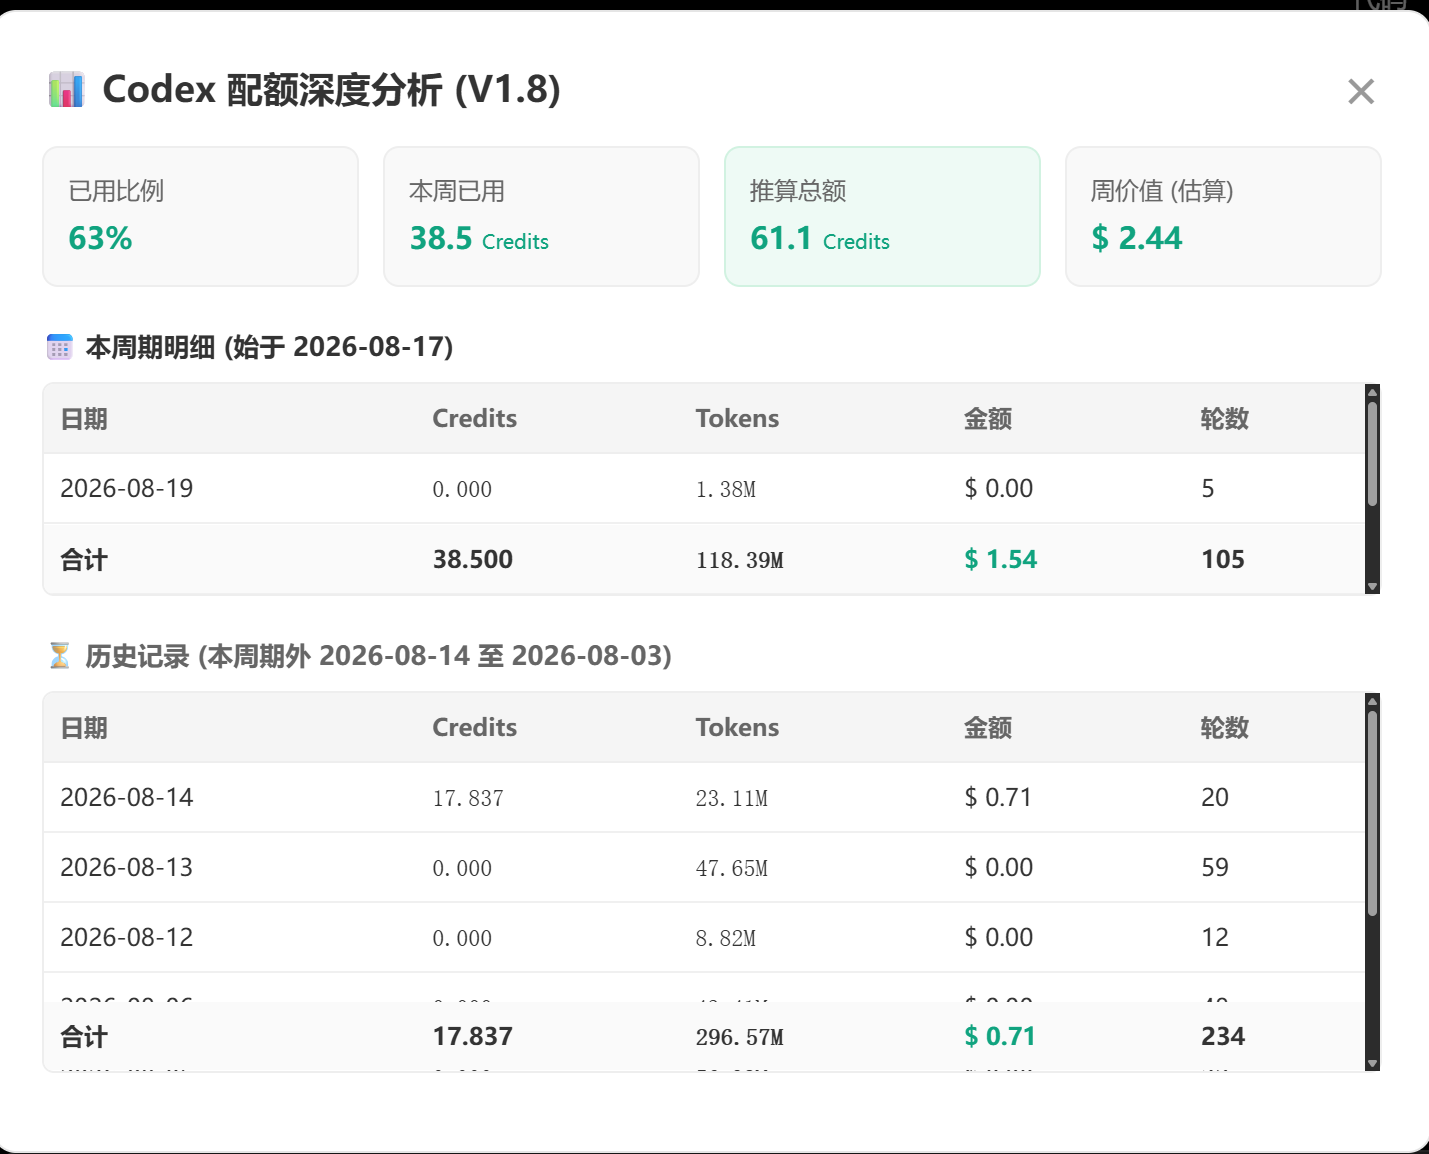This screenshot has width=1429, height=1154.
Task: Click the 历史记录 section heading
Action: pos(379,656)
